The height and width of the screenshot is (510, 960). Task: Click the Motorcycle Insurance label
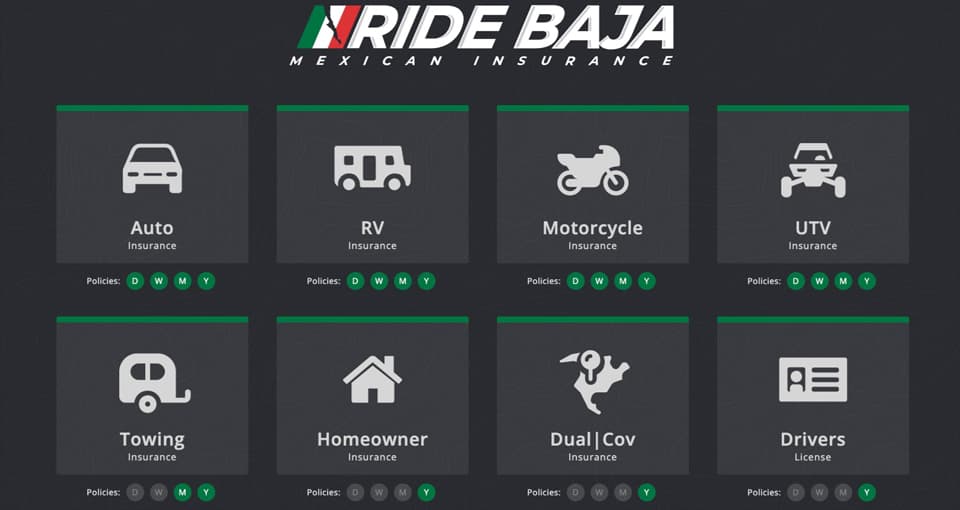(x=592, y=236)
